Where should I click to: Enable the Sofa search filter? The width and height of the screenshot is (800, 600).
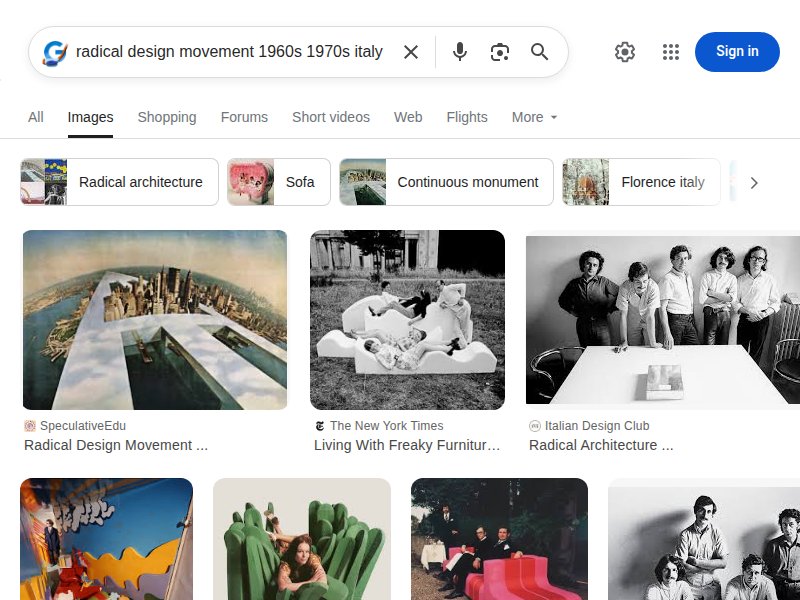tap(299, 182)
